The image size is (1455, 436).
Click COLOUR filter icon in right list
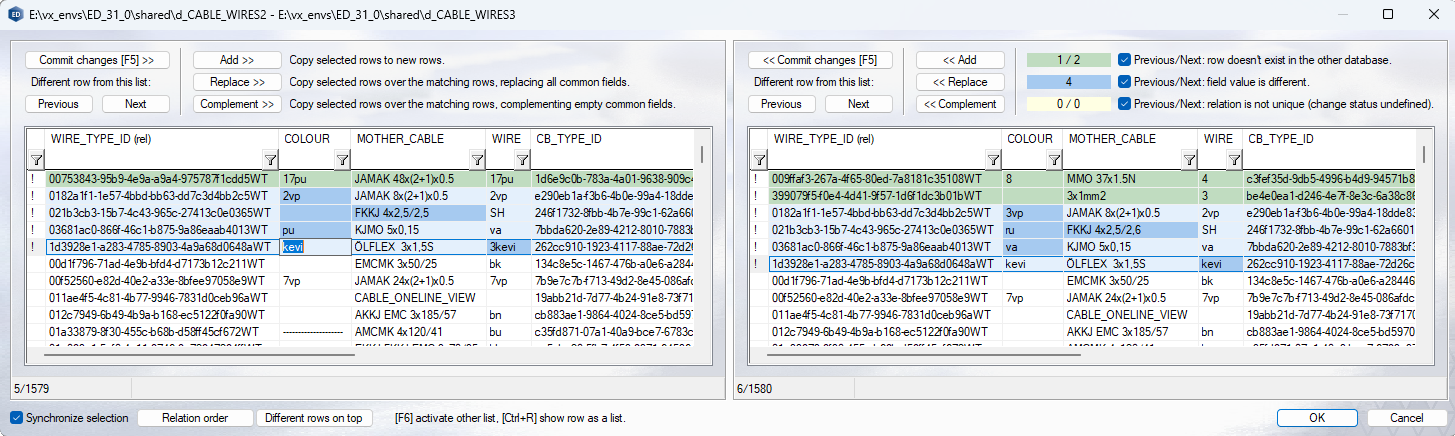1054,159
